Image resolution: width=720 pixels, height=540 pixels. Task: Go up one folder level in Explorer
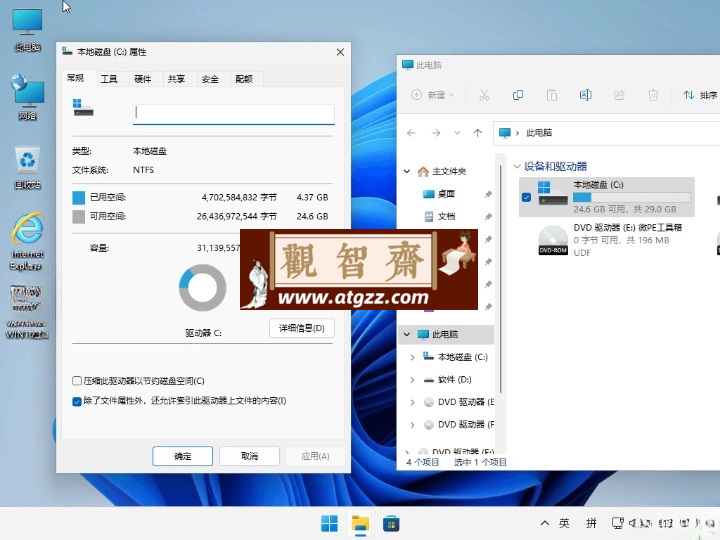[x=478, y=133]
